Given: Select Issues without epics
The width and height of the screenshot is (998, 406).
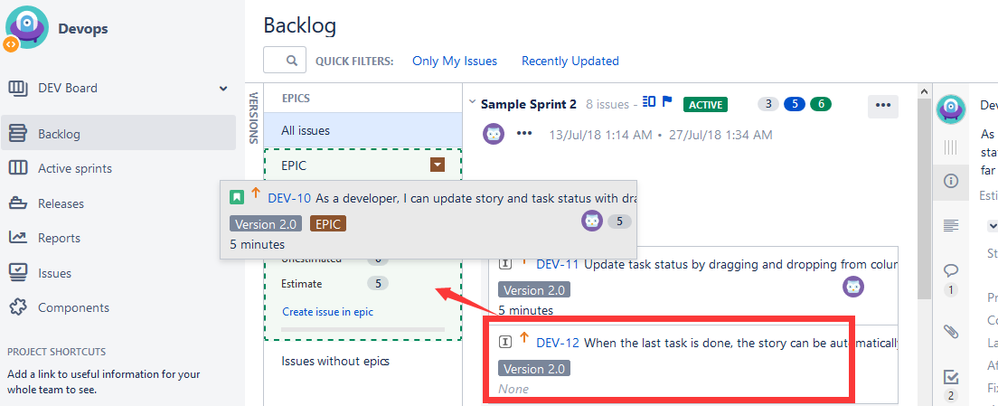Looking at the screenshot, I should [335, 361].
